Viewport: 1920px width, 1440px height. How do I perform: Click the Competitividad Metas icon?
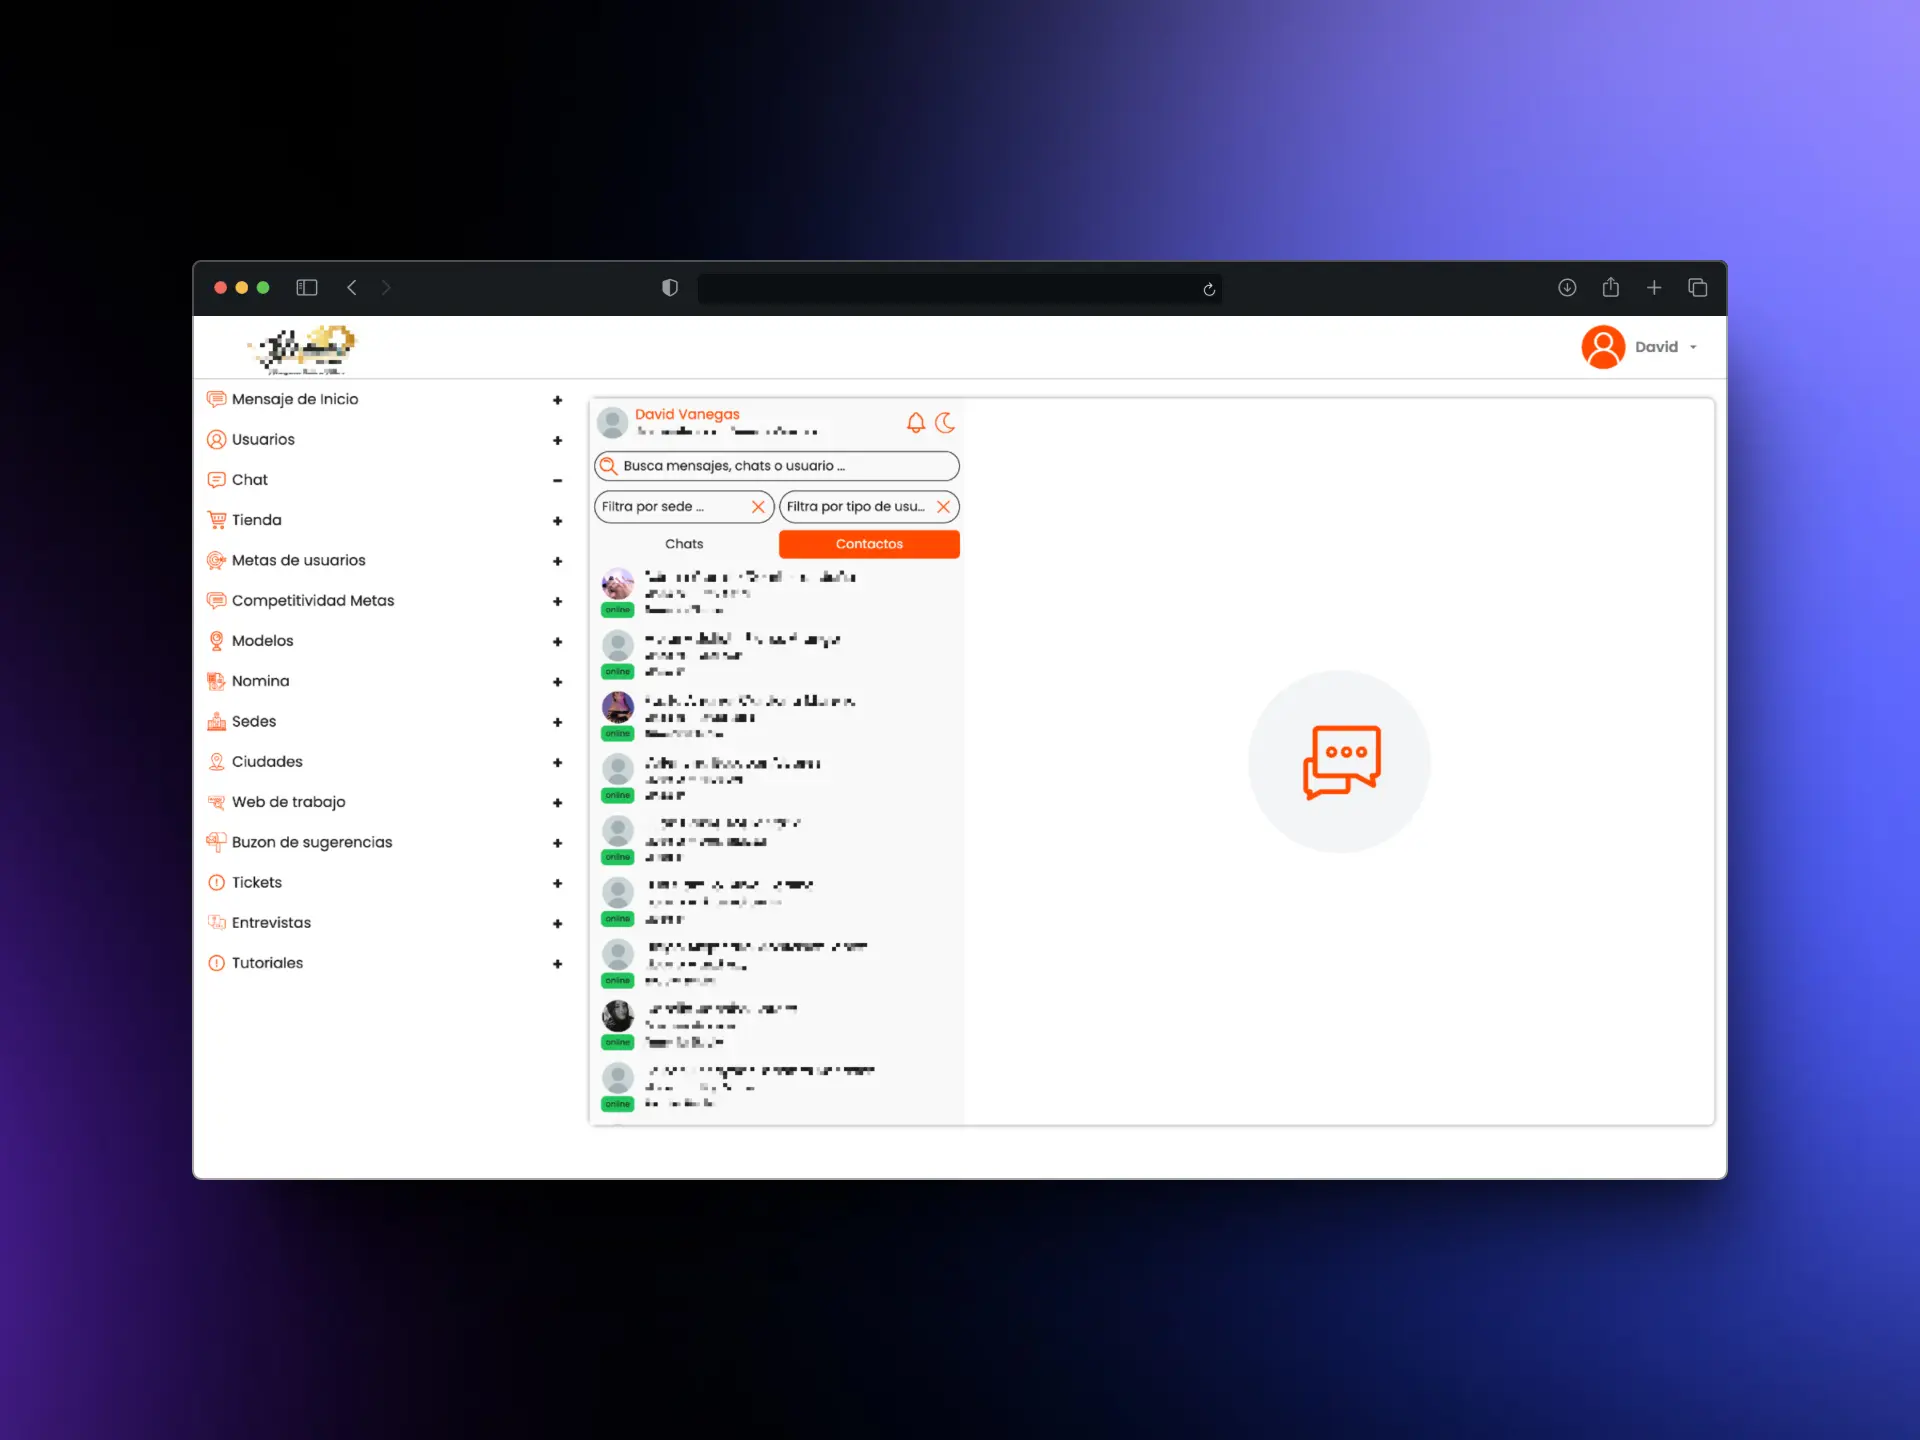pyautogui.click(x=216, y=600)
